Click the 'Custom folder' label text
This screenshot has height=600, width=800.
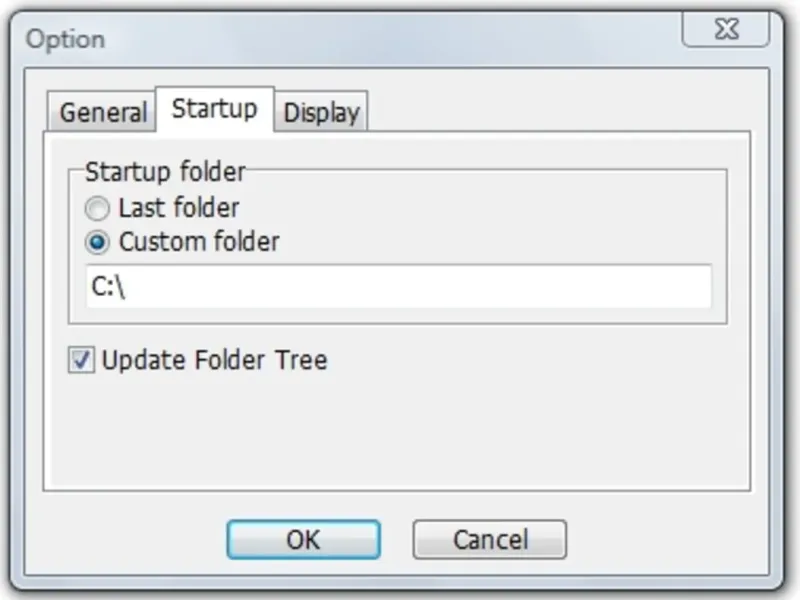[199, 241]
